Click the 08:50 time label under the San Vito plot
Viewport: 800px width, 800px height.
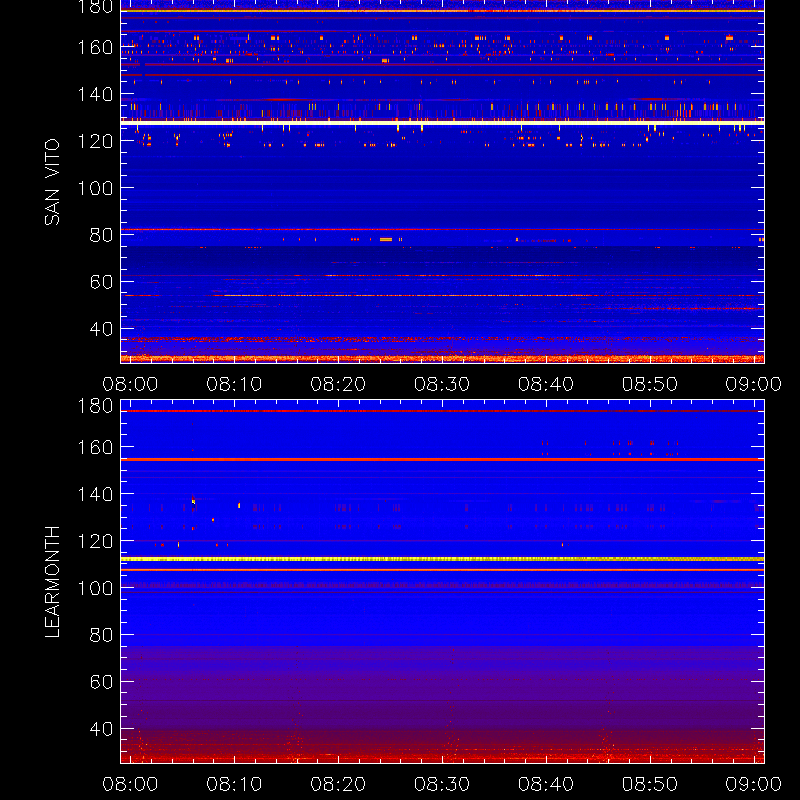pos(650,384)
